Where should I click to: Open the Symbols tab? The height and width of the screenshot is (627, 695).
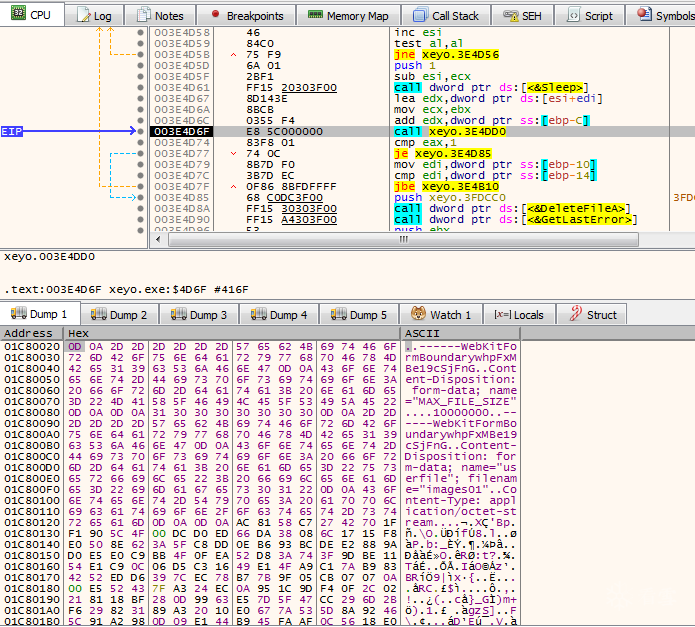(x=661, y=16)
